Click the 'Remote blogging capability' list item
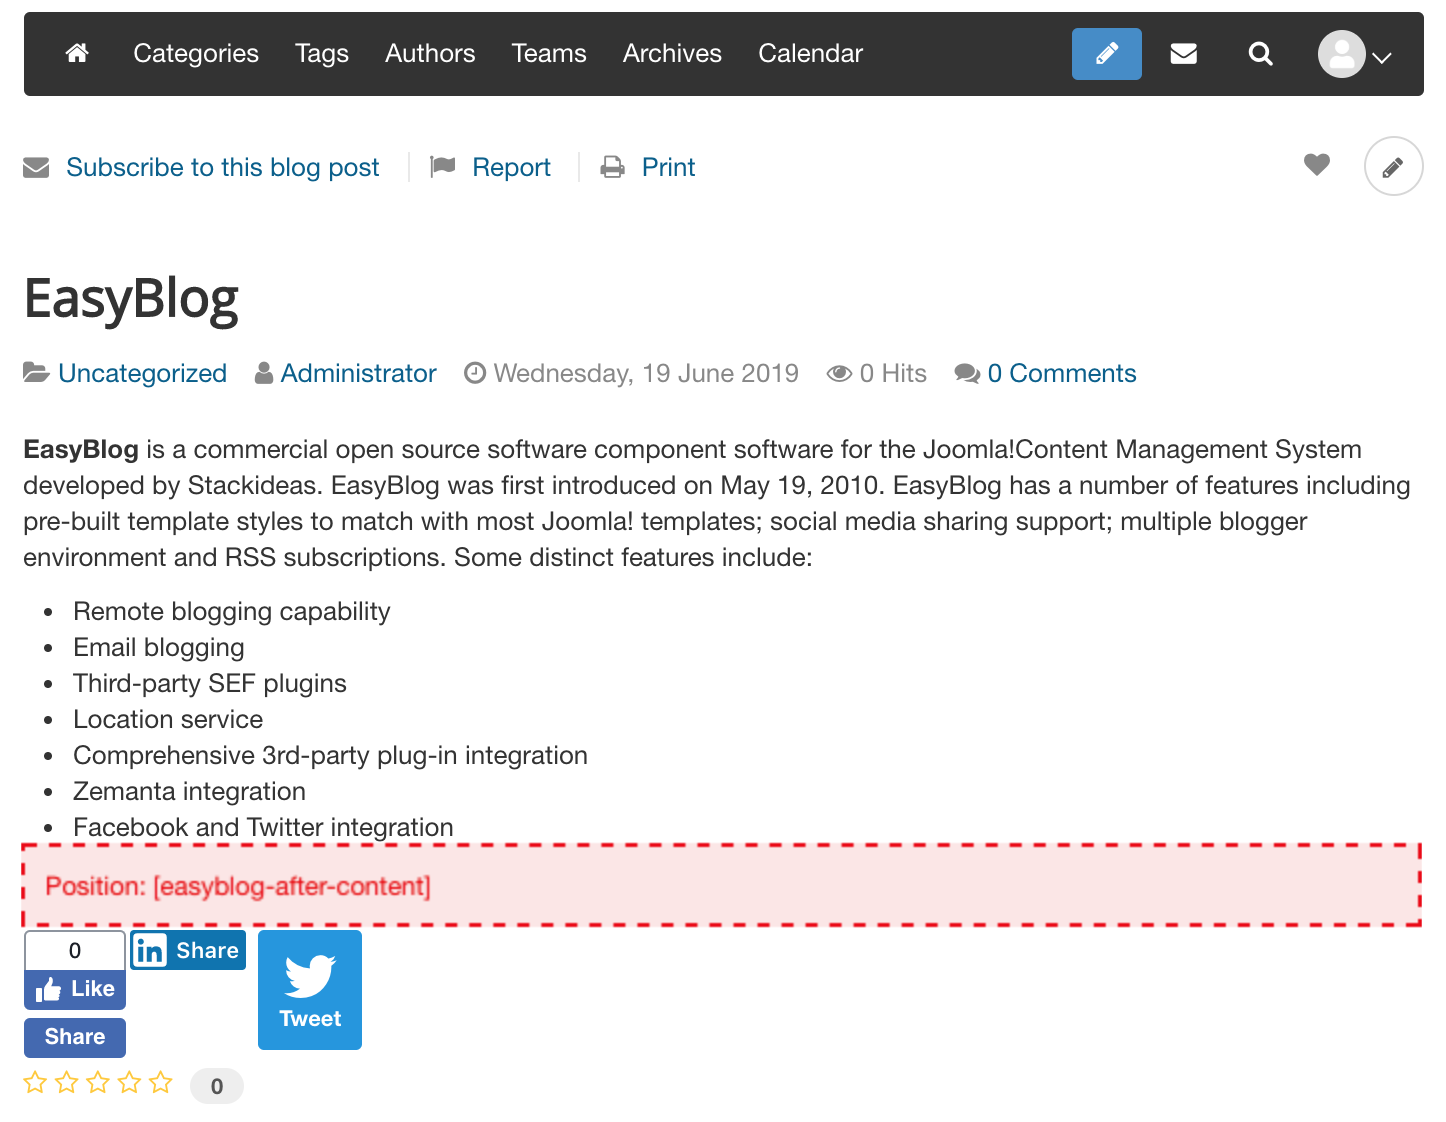The width and height of the screenshot is (1446, 1122). [232, 611]
